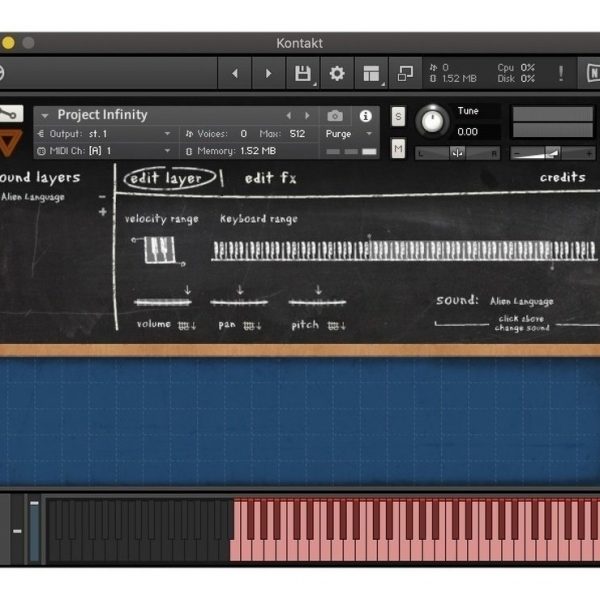Click the velocity range piano icon
The height and width of the screenshot is (600, 600).
point(160,250)
